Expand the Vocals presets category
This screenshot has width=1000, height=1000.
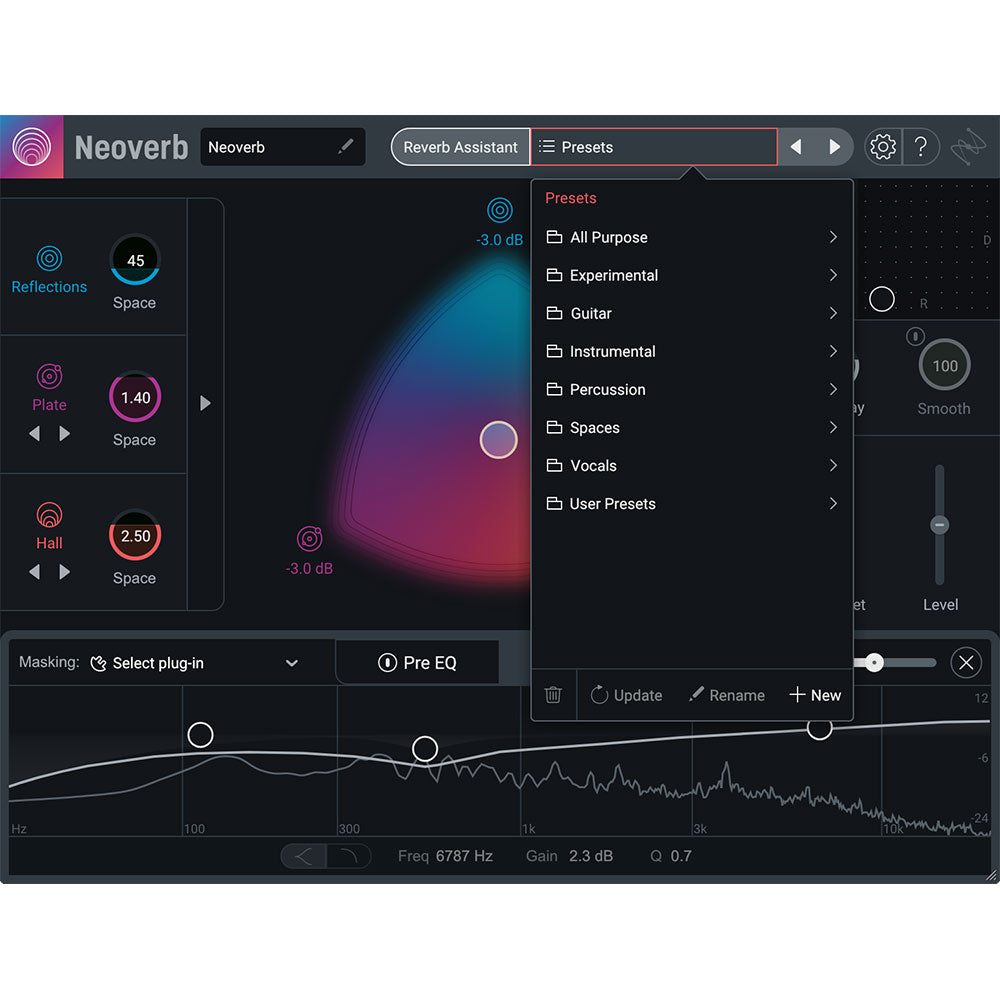pos(593,465)
